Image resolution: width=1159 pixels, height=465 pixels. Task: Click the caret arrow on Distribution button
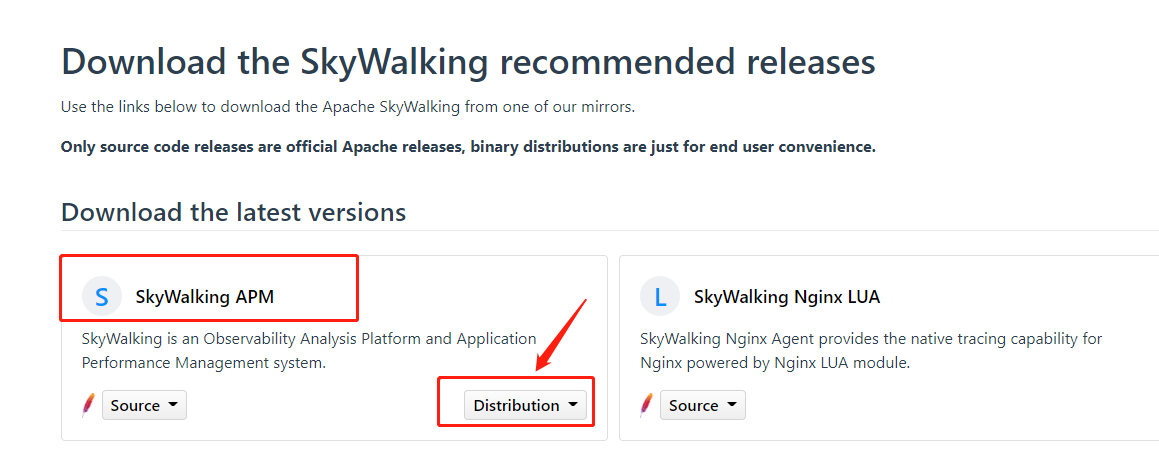click(572, 405)
